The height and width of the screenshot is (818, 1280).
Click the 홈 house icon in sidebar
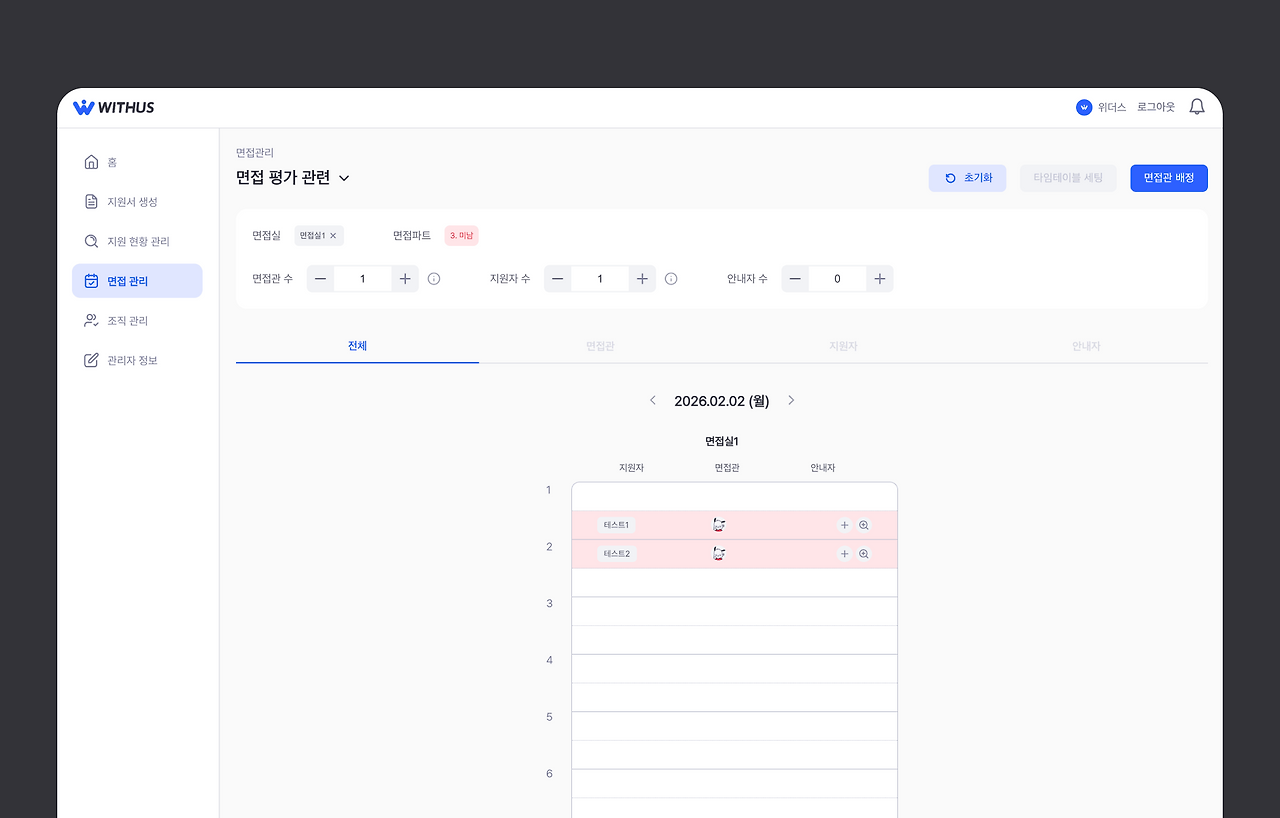coord(91,162)
